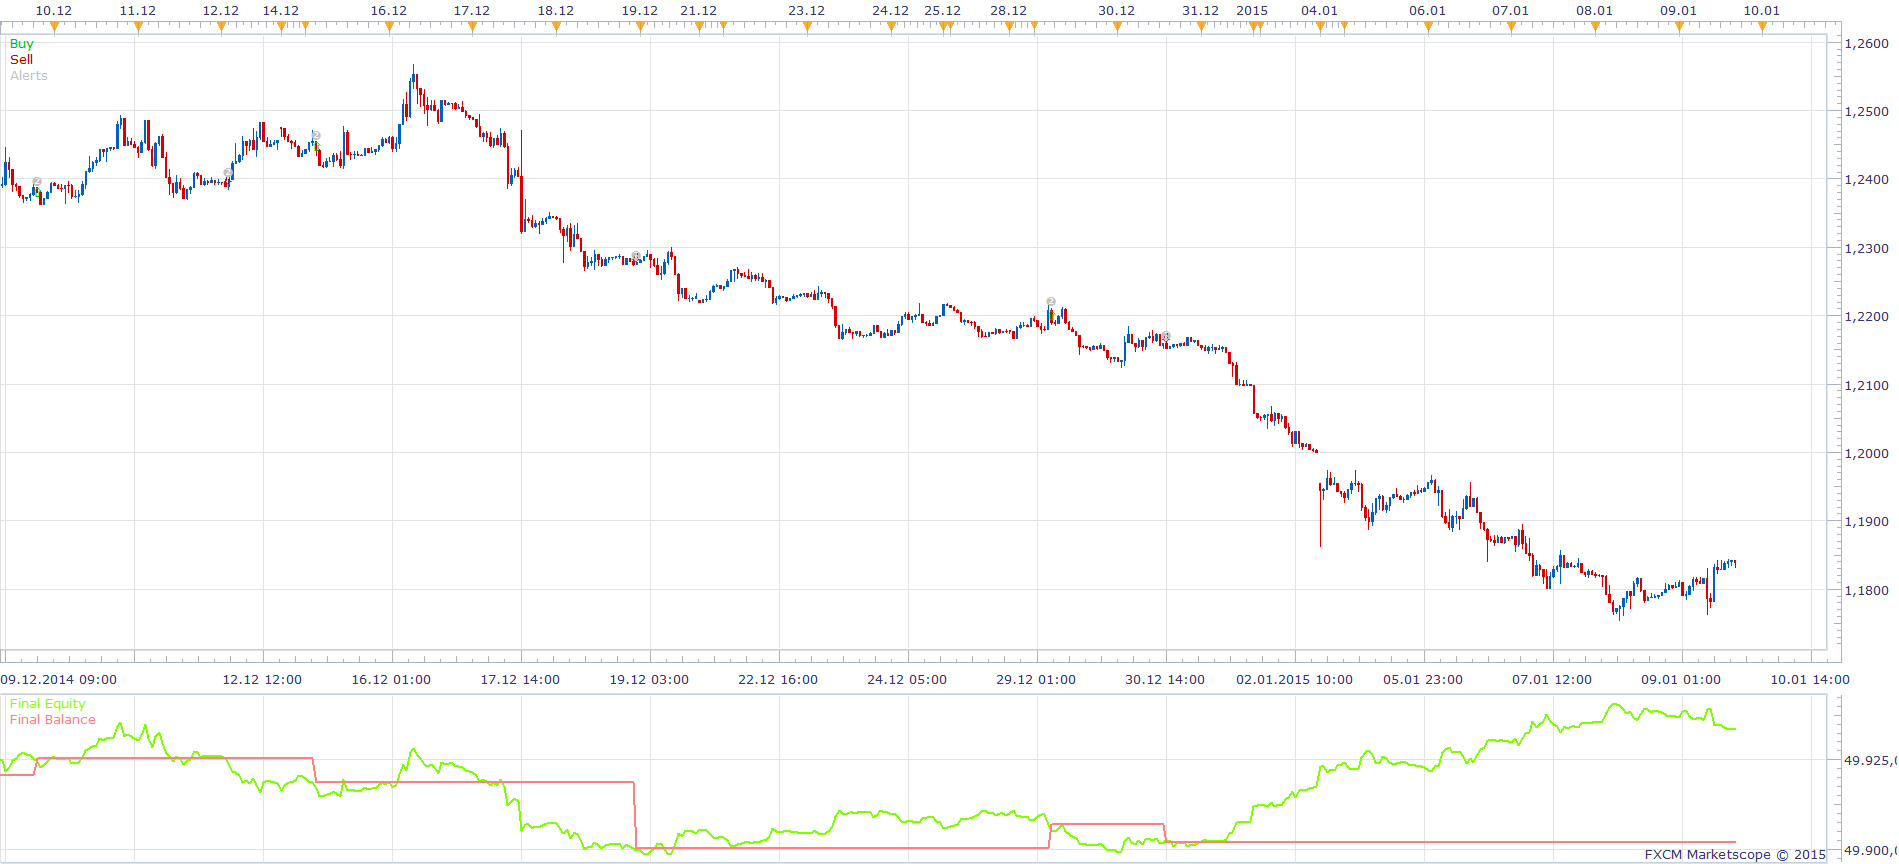
Task: Select the Final Balance legend label
Action: (x=53, y=720)
